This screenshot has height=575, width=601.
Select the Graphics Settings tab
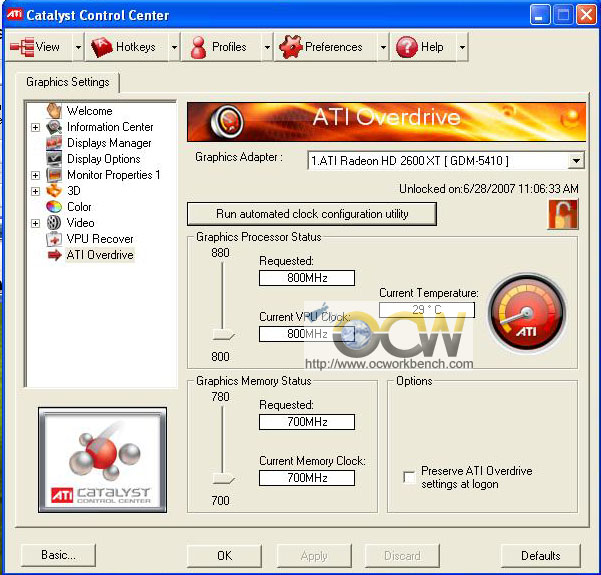pyautogui.click(x=67, y=82)
